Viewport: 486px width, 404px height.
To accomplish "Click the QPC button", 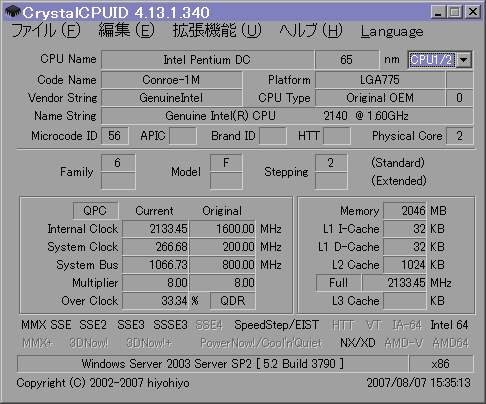I will click(95, 211).
